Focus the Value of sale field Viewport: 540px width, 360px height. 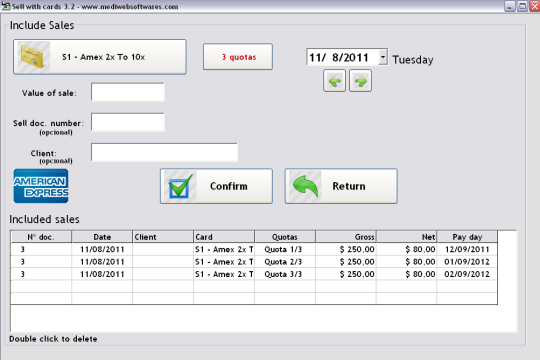click(x=128, y=92)
